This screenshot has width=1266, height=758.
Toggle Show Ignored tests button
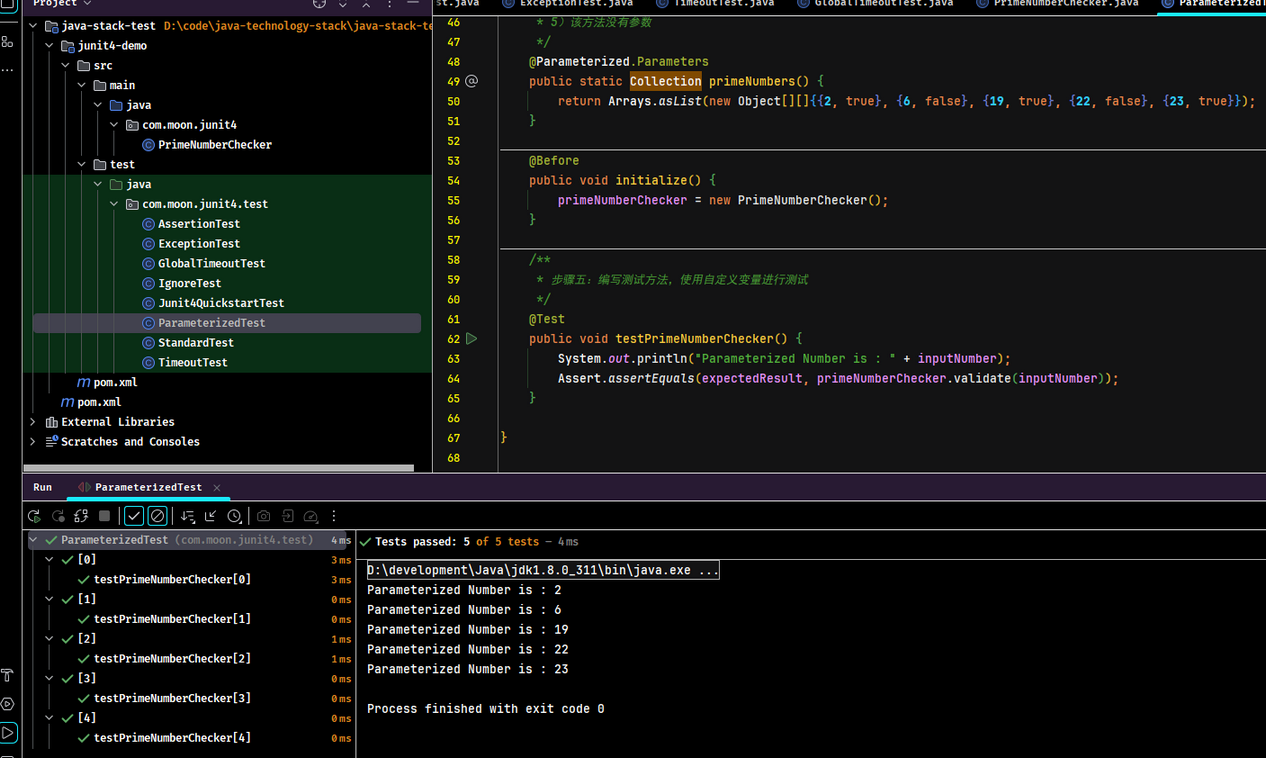coord(157,516)
